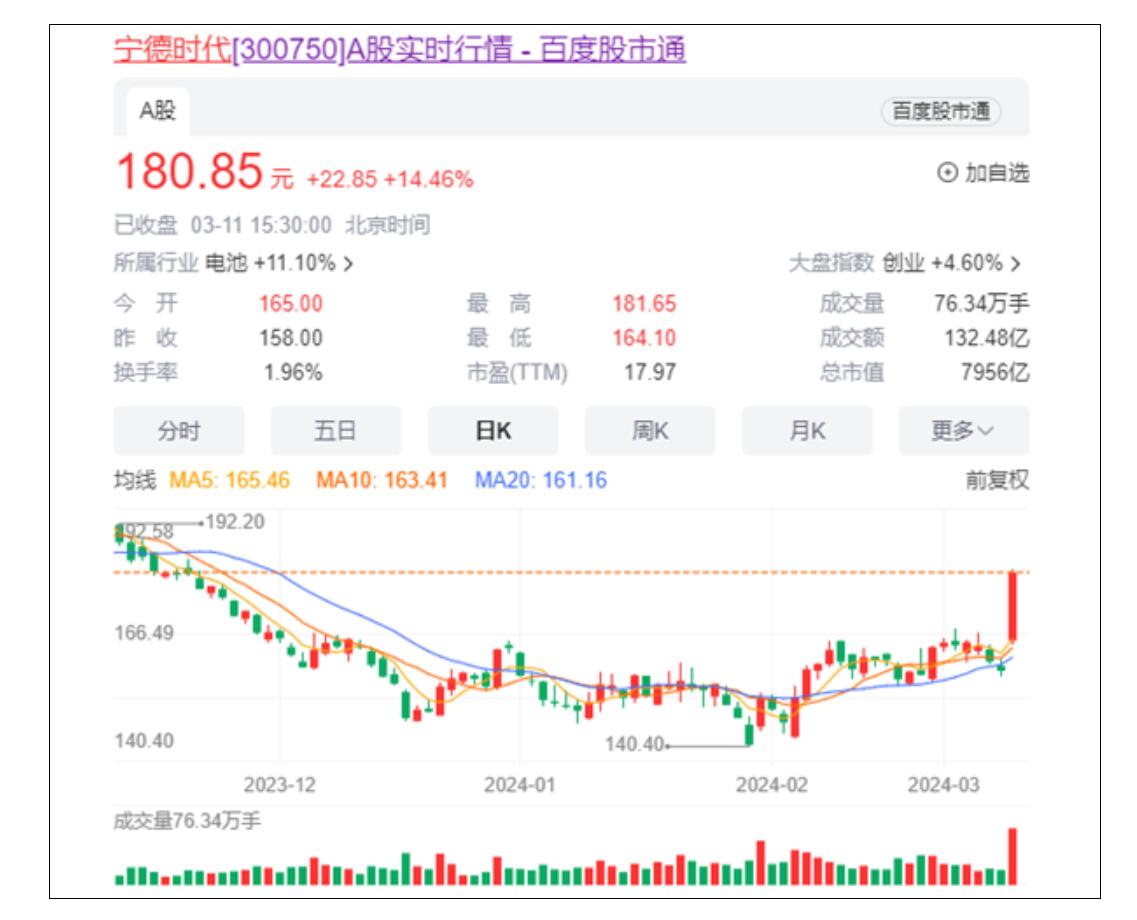Screen dimensions: 1137x920
Task: Click the 成交量 value 76.34万手
Action: [981, 303]
